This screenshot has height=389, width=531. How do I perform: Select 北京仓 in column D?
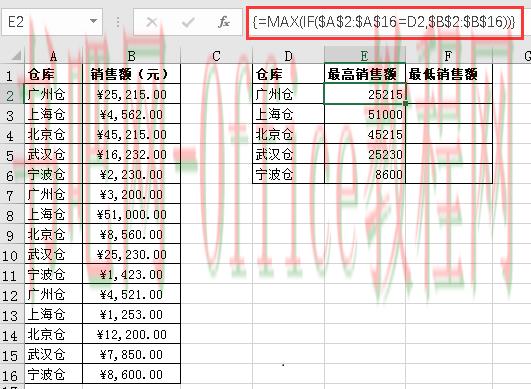(289, 134)
